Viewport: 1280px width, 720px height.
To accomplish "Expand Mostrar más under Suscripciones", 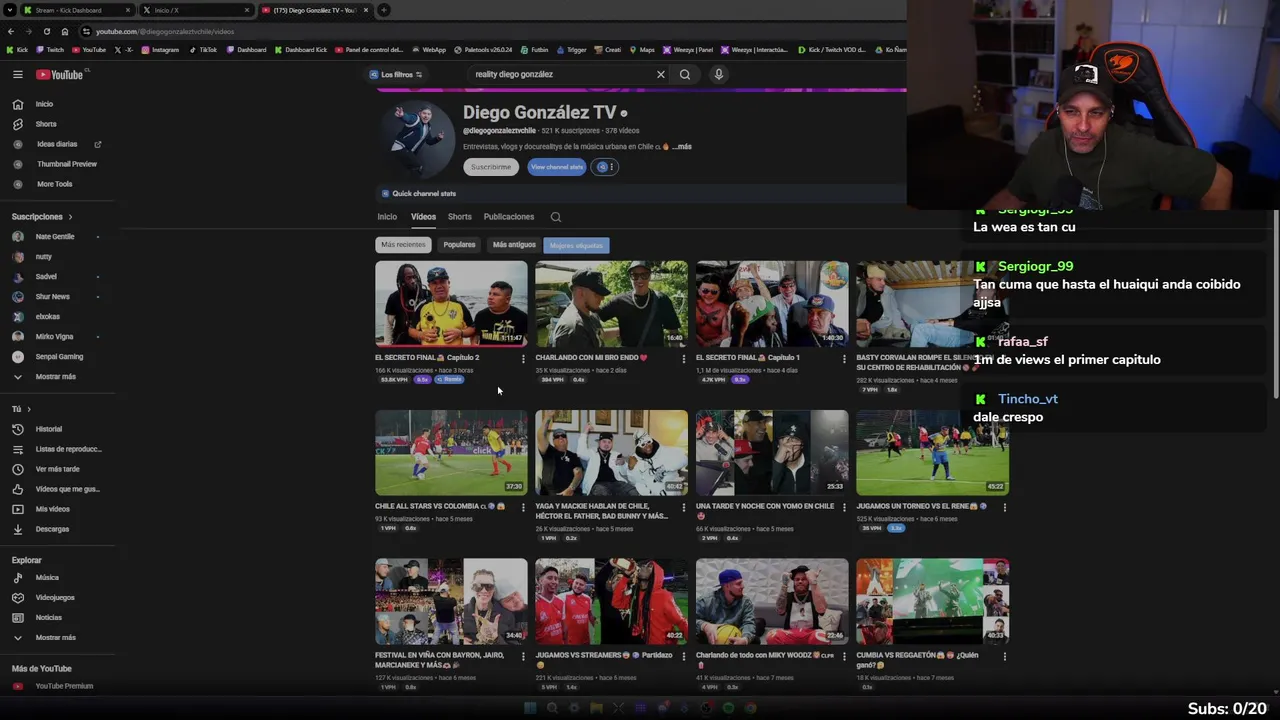I will (x=55, y=377).
